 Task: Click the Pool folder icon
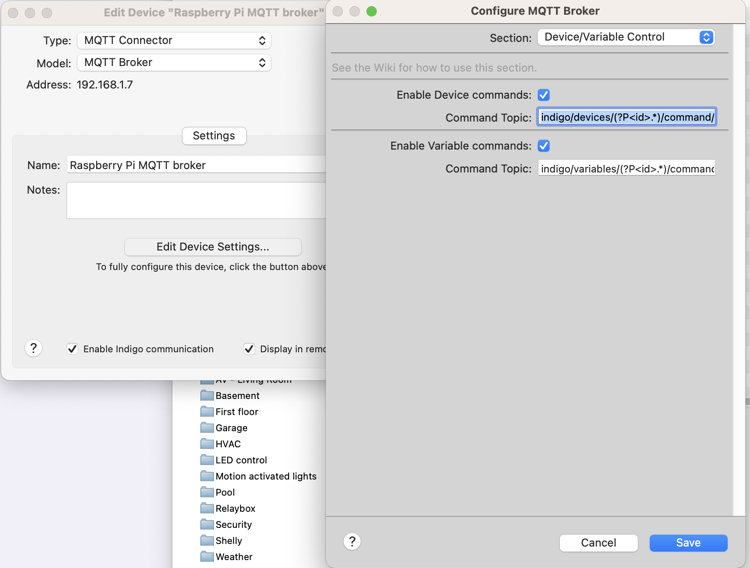click(x=207, y=492)
